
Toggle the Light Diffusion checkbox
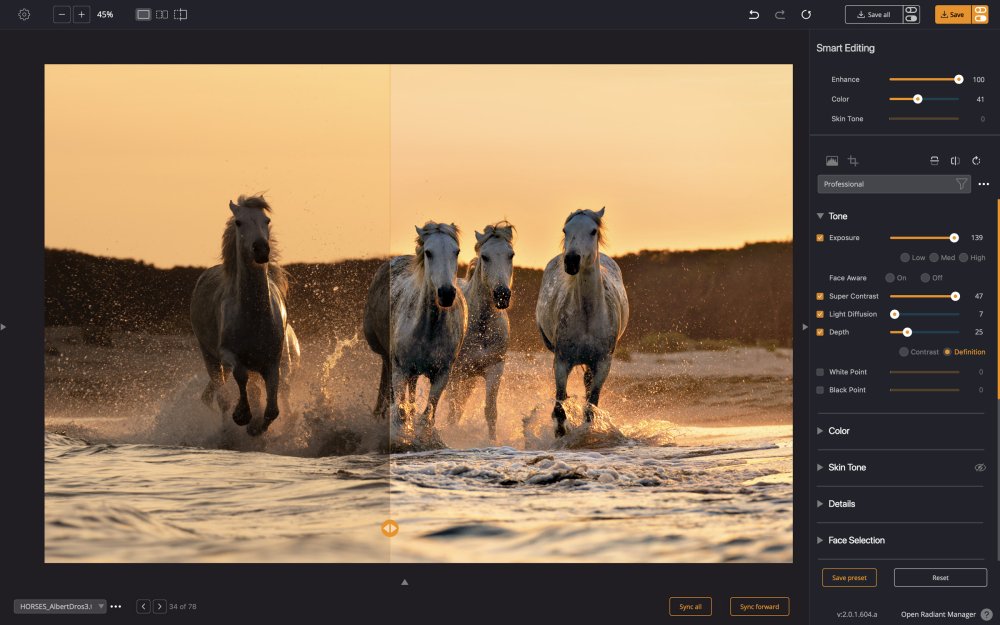[x=820, y=314]
